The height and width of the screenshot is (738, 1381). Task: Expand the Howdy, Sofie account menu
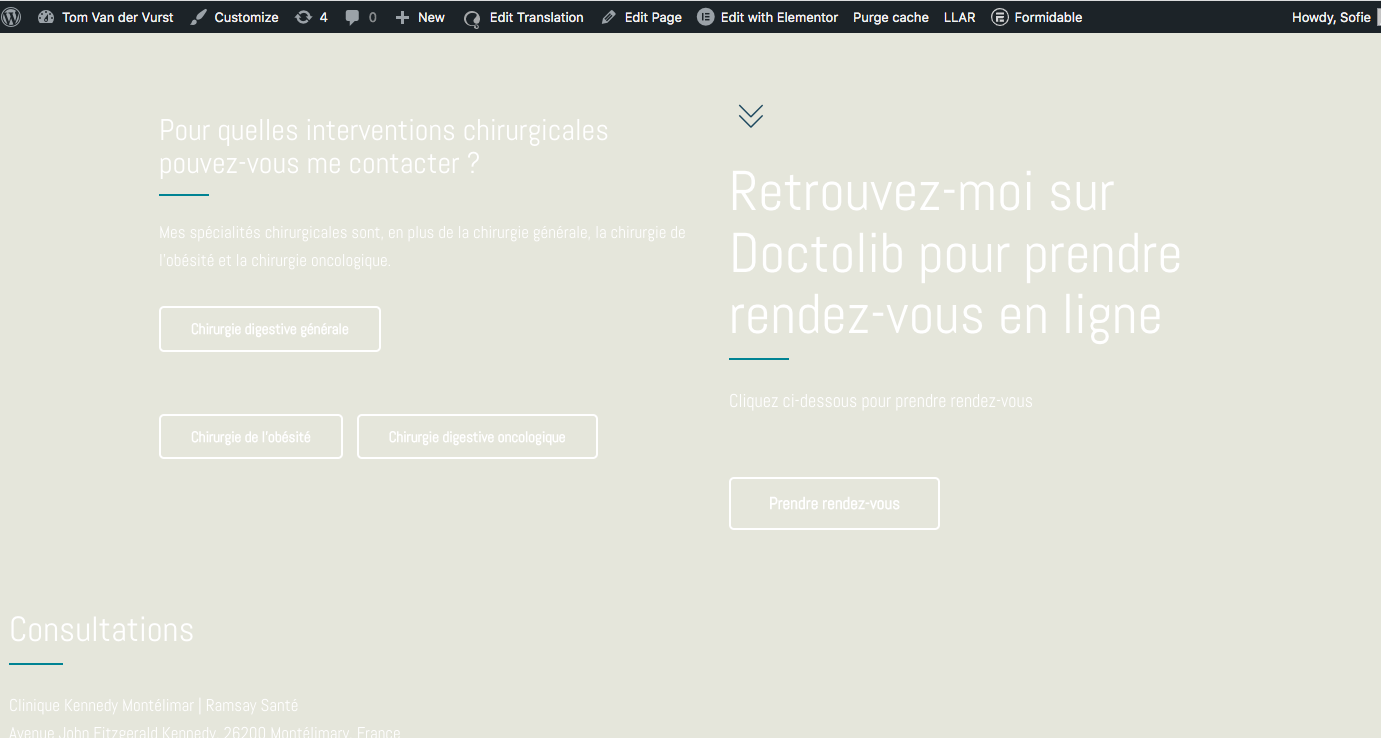(x=1330, y=17)
